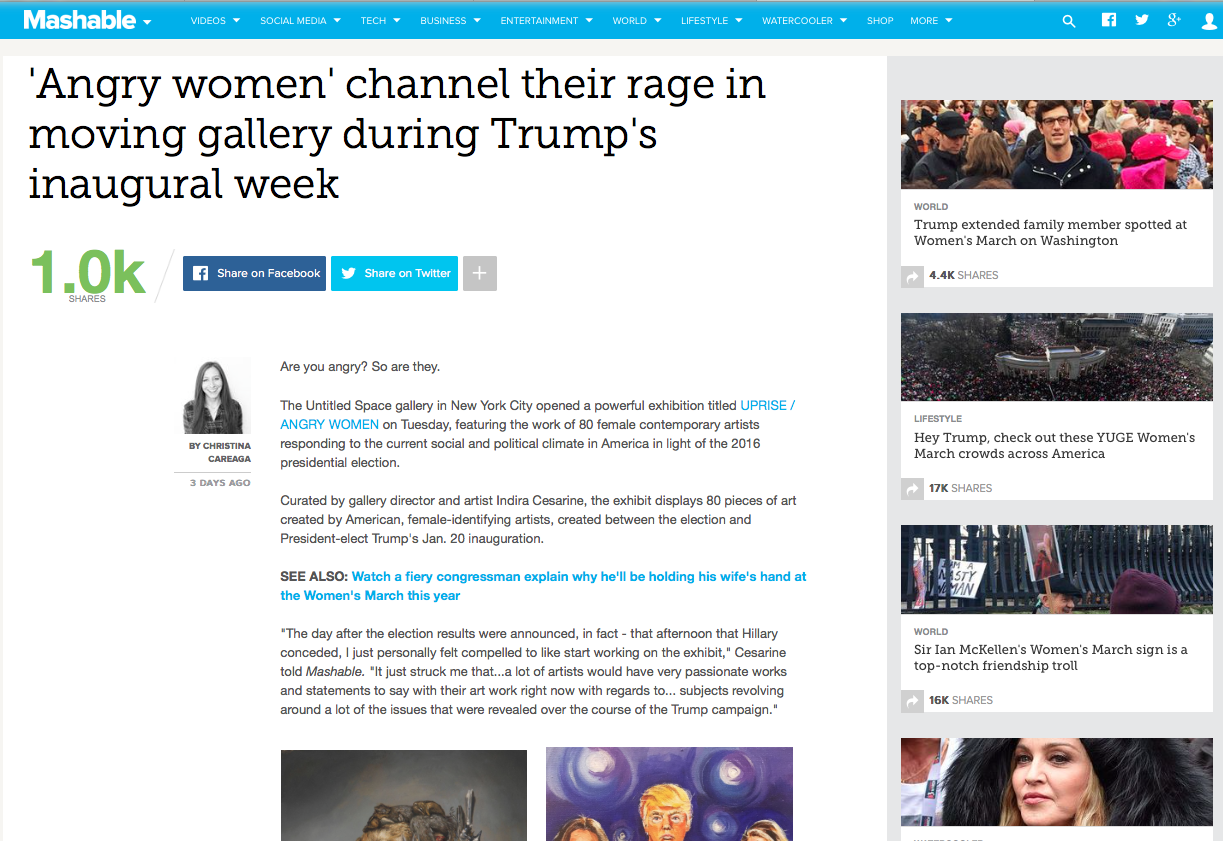This screenshot has width=1223, height=841.
Task: Open the colorful Trump painting image
Action: (x=669, y=794)
